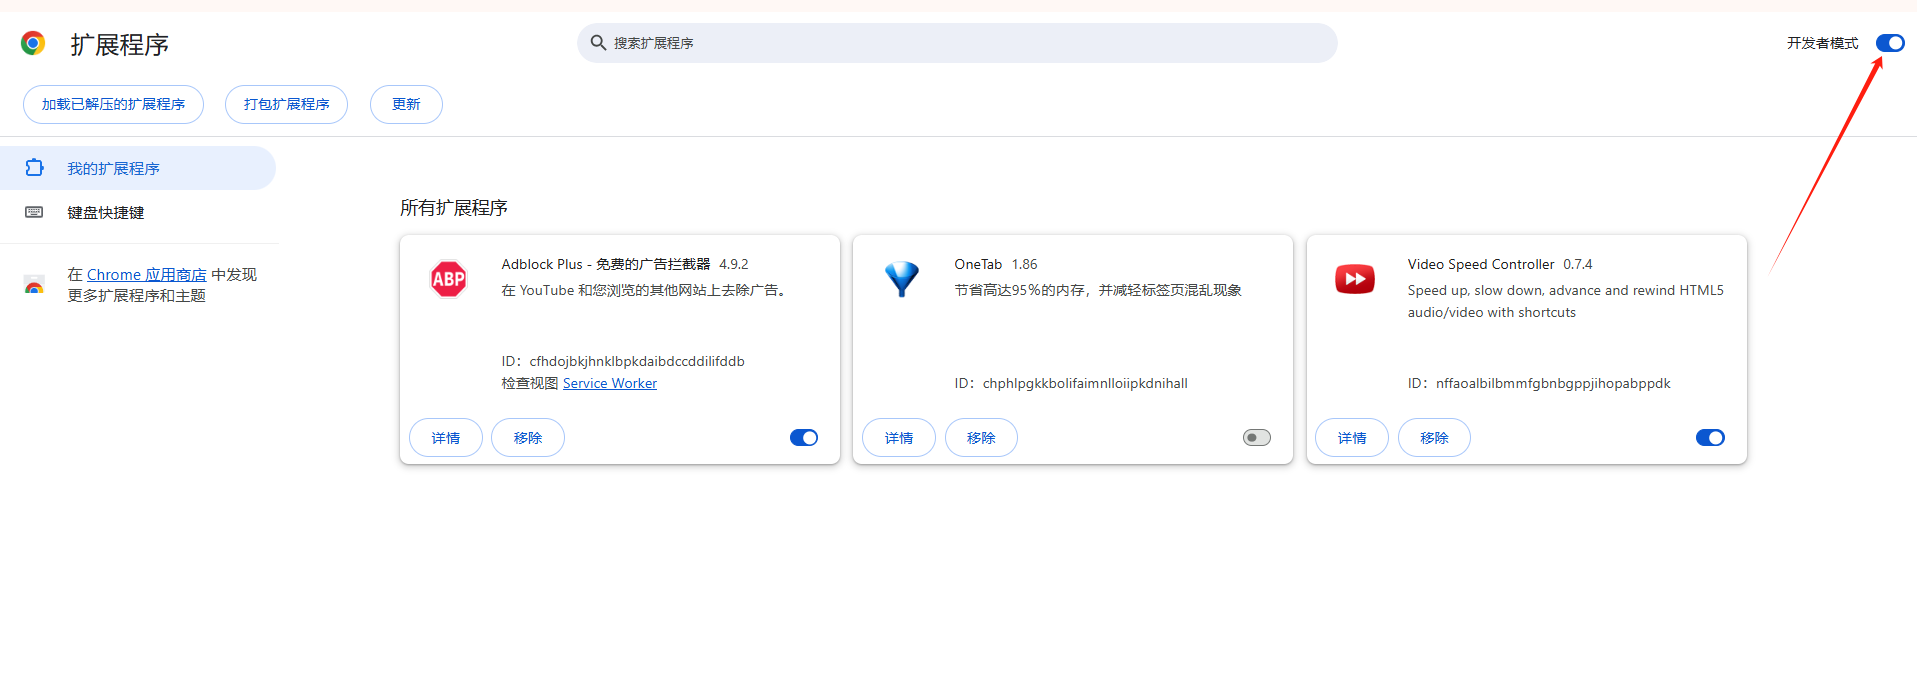
Task: Click the Chrome logo icon
Action: (x=33, y=43)
